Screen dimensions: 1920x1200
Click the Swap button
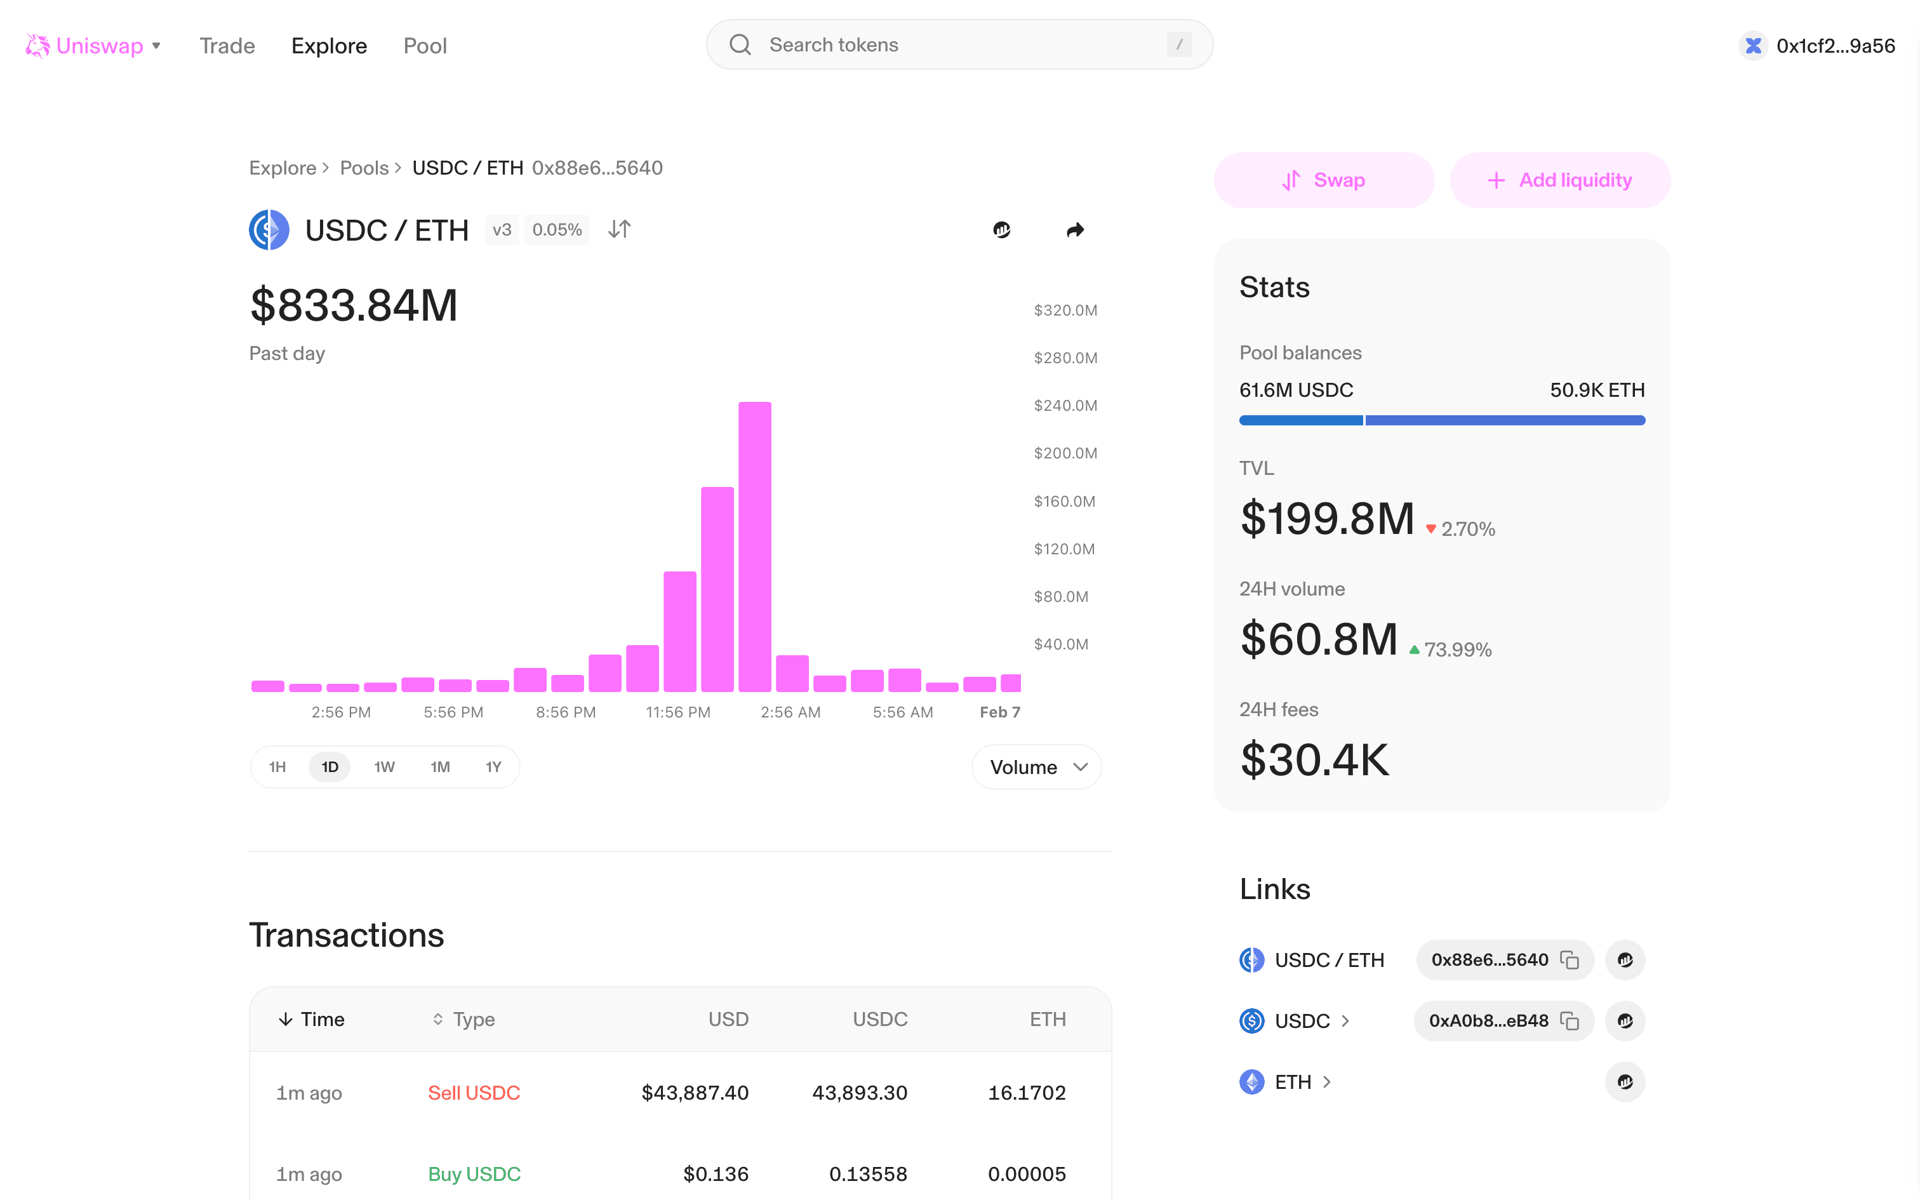click(x=1324, y=180)
